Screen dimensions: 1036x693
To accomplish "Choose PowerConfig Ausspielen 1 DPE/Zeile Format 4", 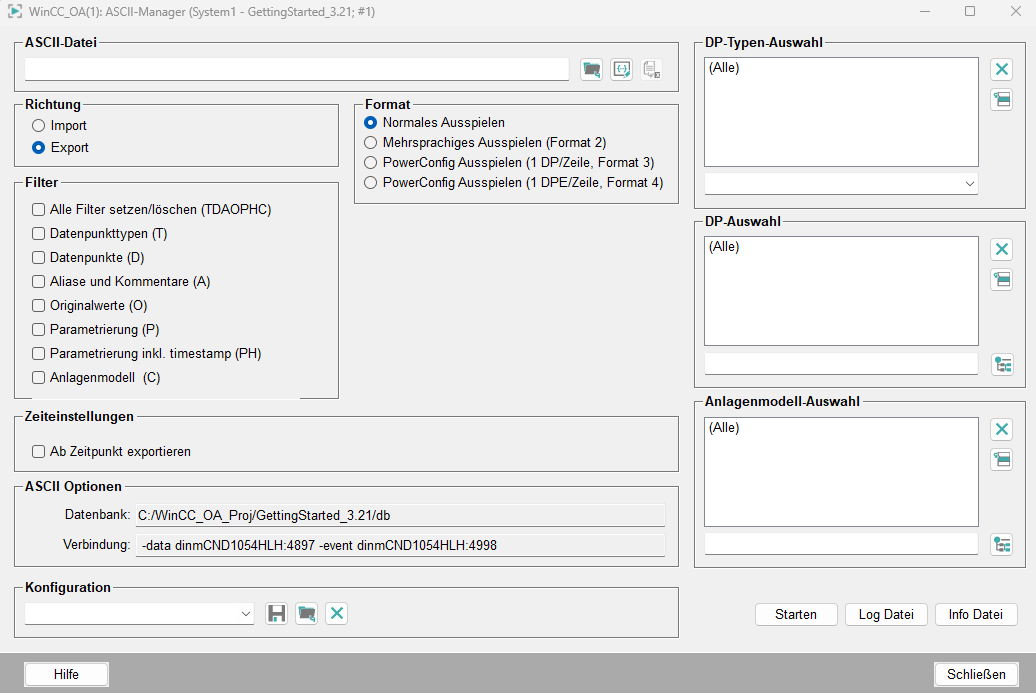I will [x=371, y=182].
